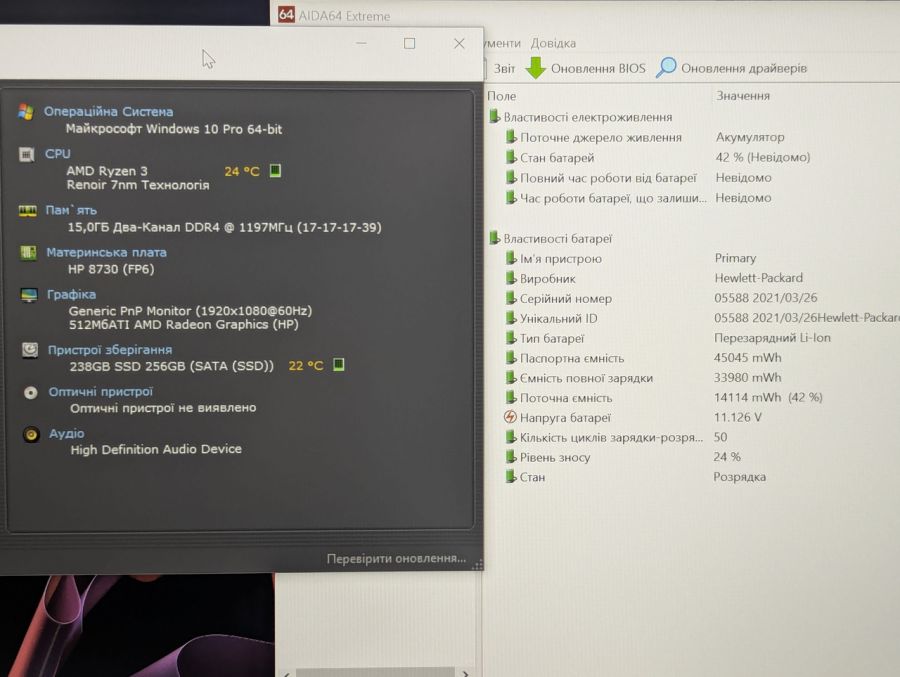The height and width of the screenshot is (677, 900).
Task: Click the battery icon beside Поточна ємність
Action: 511,397
